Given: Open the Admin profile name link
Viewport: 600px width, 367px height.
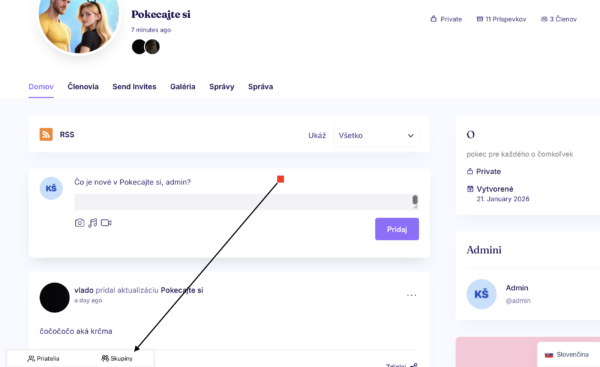Looking at the screenshot, I should click(517, 288).
